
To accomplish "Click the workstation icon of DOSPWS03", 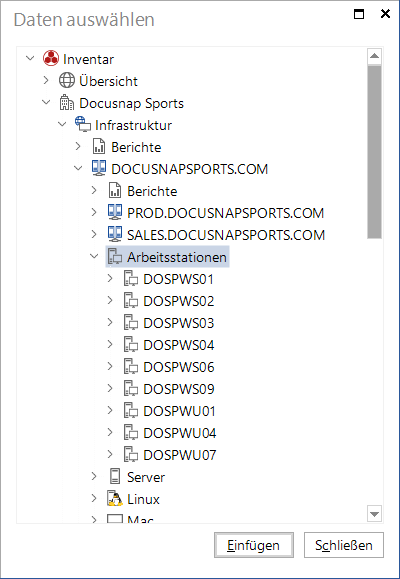I will point(131,322).
